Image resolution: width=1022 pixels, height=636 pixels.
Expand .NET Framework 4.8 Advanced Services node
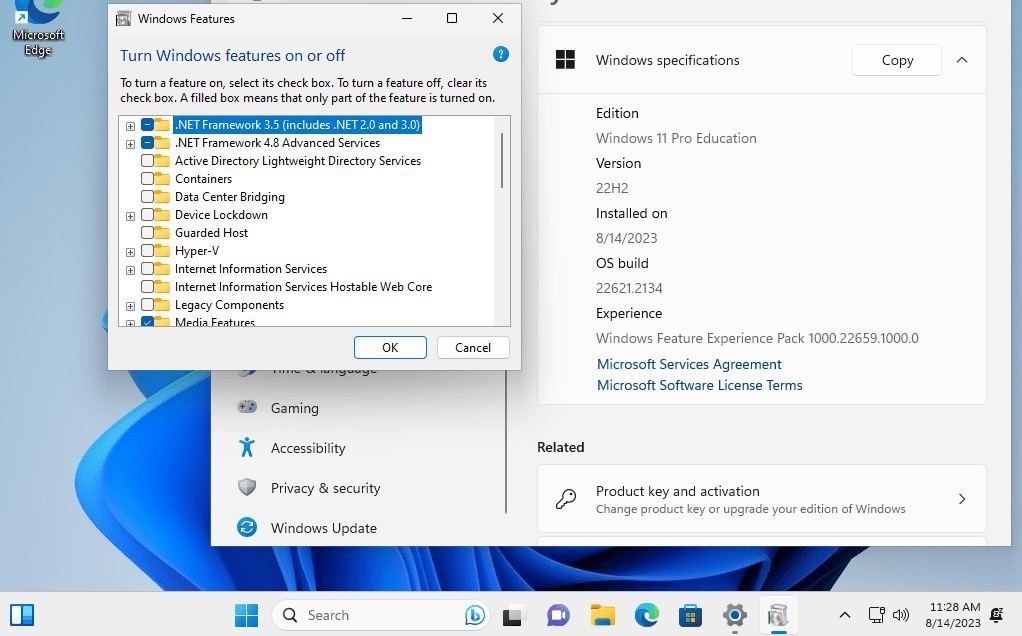[x=130, y=144]
